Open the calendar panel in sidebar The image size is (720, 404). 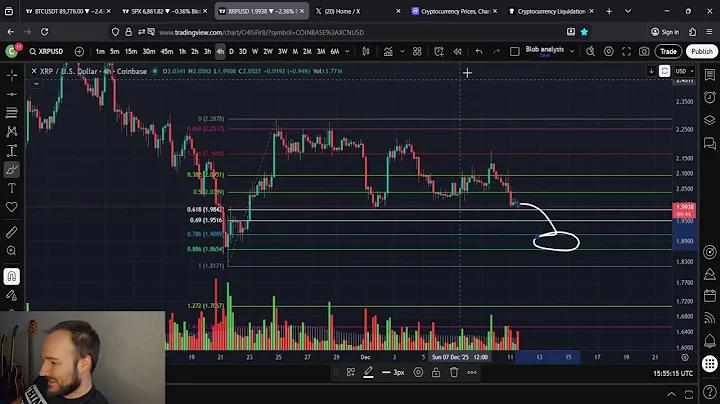click(x=710, y=295)
